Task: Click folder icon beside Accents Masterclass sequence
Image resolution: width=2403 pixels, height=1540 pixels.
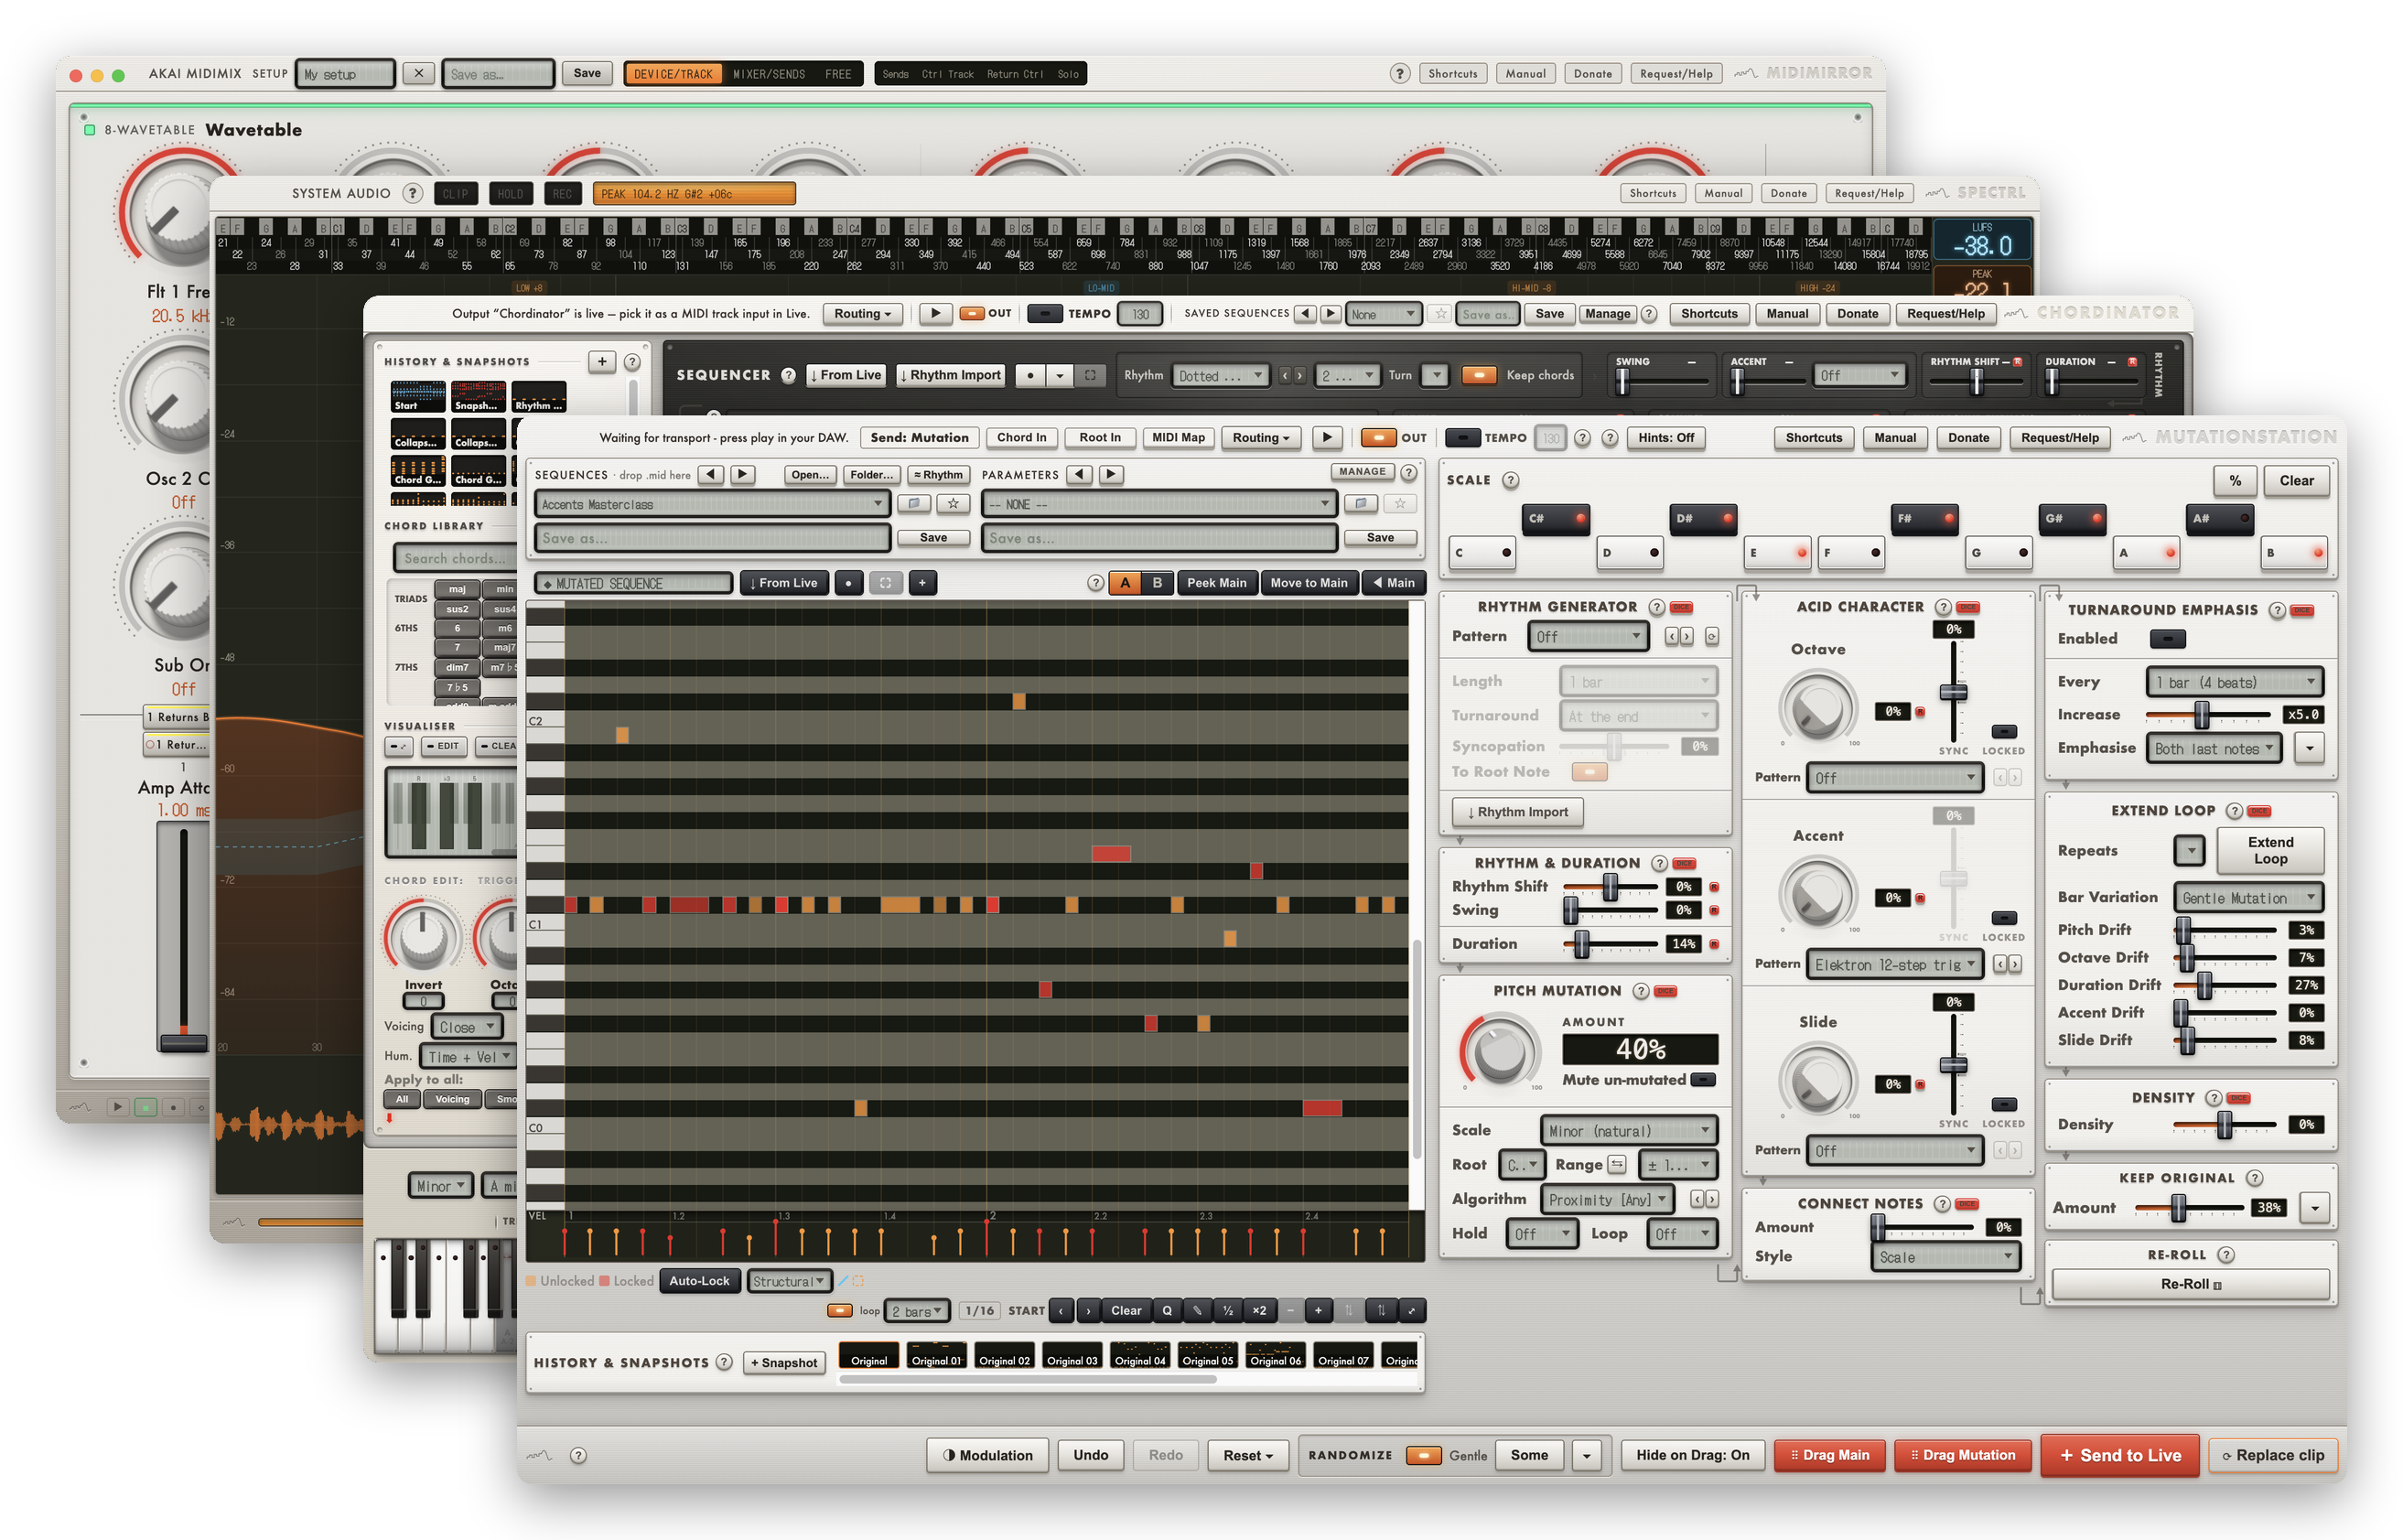Action: coord(913,504)
